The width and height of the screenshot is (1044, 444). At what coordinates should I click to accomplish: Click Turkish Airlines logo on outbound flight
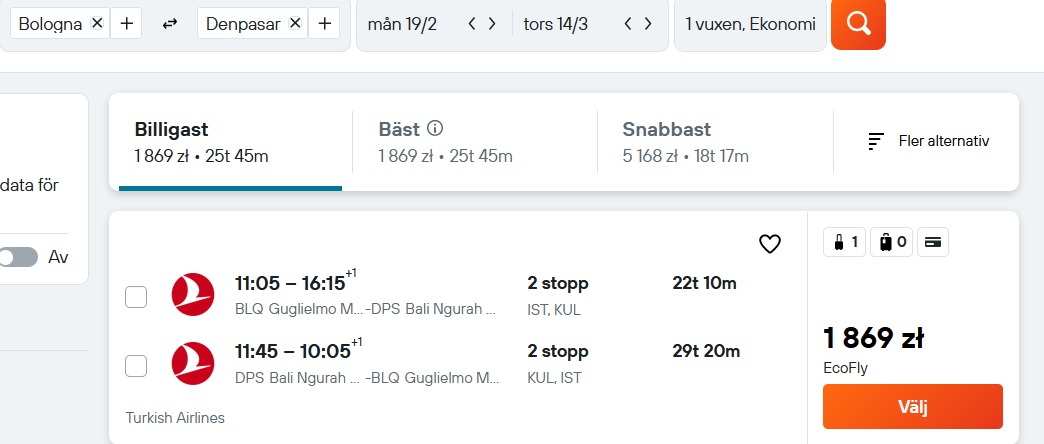pyautogui.click(x=193, y=294)
